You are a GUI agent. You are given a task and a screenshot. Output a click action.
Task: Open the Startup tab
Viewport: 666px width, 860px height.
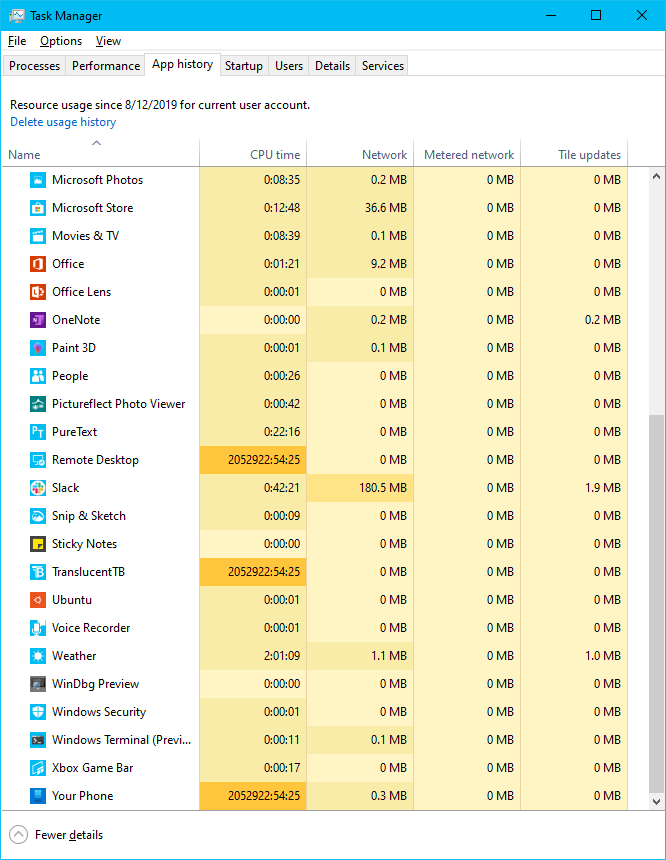[x=244, y=66]
